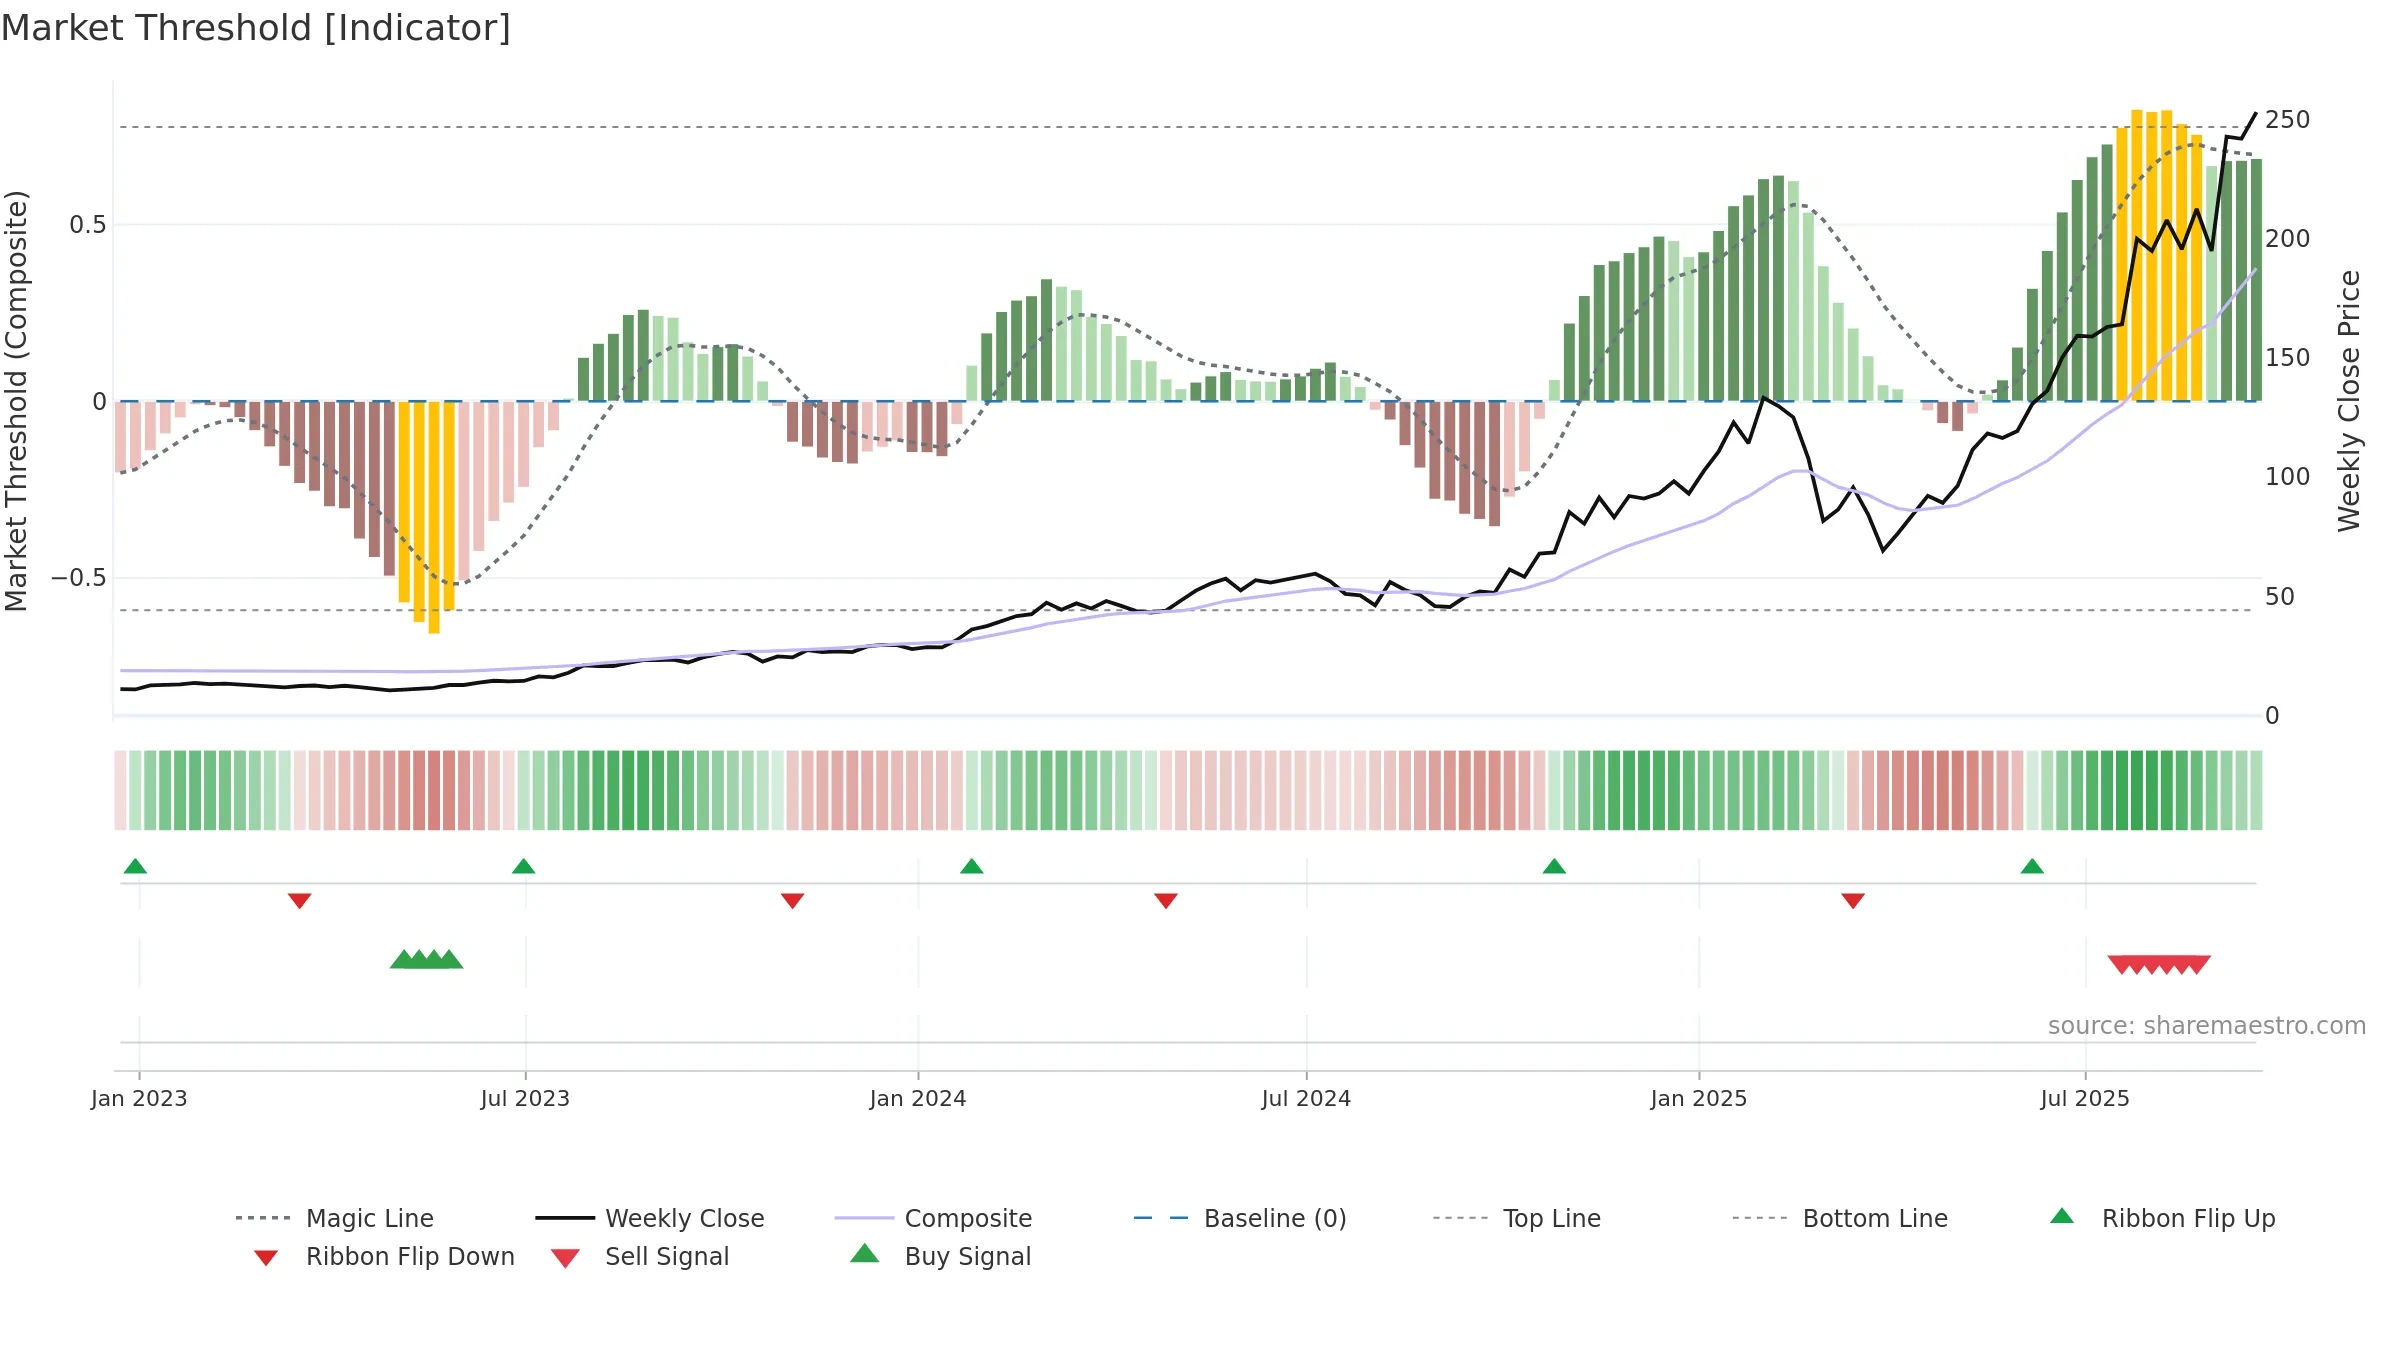Toggle the Buy Signal legend entry
Screen dimensions: 2400x1350
940,1256
